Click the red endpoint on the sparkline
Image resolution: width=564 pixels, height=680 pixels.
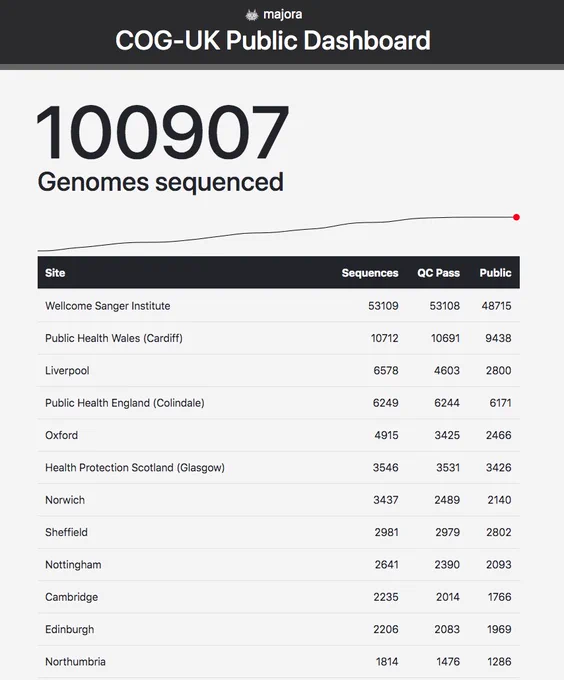[x=516, y=217]
